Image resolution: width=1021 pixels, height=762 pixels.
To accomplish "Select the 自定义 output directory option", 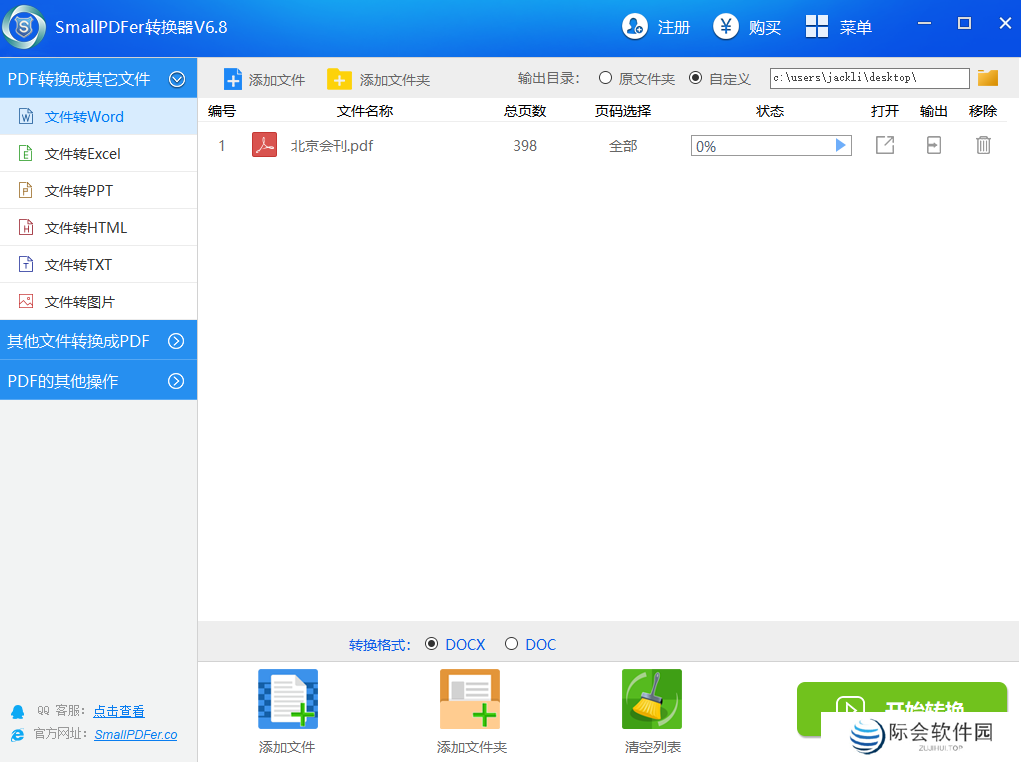I will click(696, 78).
